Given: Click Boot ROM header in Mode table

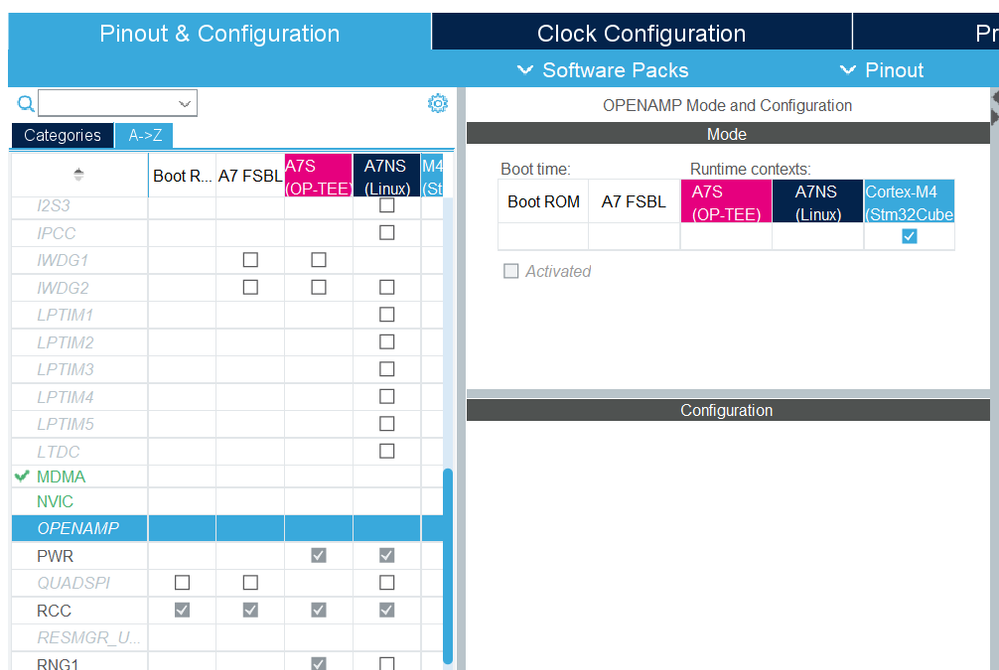Looking at the screenshot, I should [543, 202].
